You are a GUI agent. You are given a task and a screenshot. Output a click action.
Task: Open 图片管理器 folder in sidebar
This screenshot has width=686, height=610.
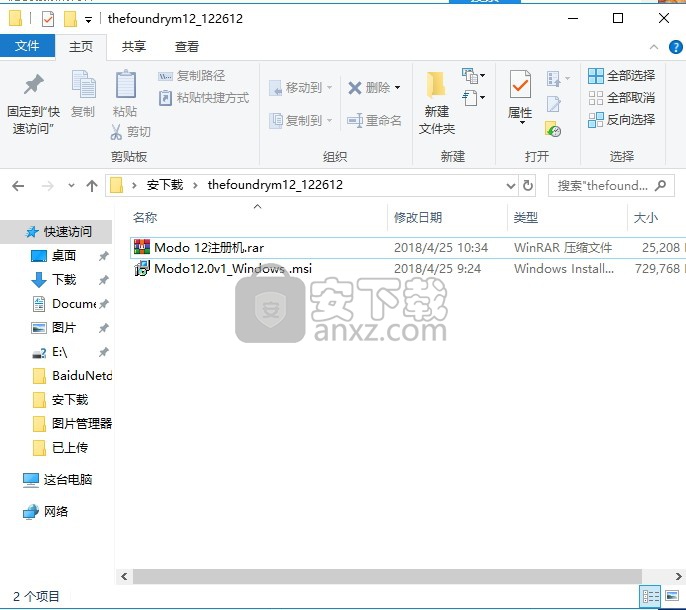tap(72, 424)
